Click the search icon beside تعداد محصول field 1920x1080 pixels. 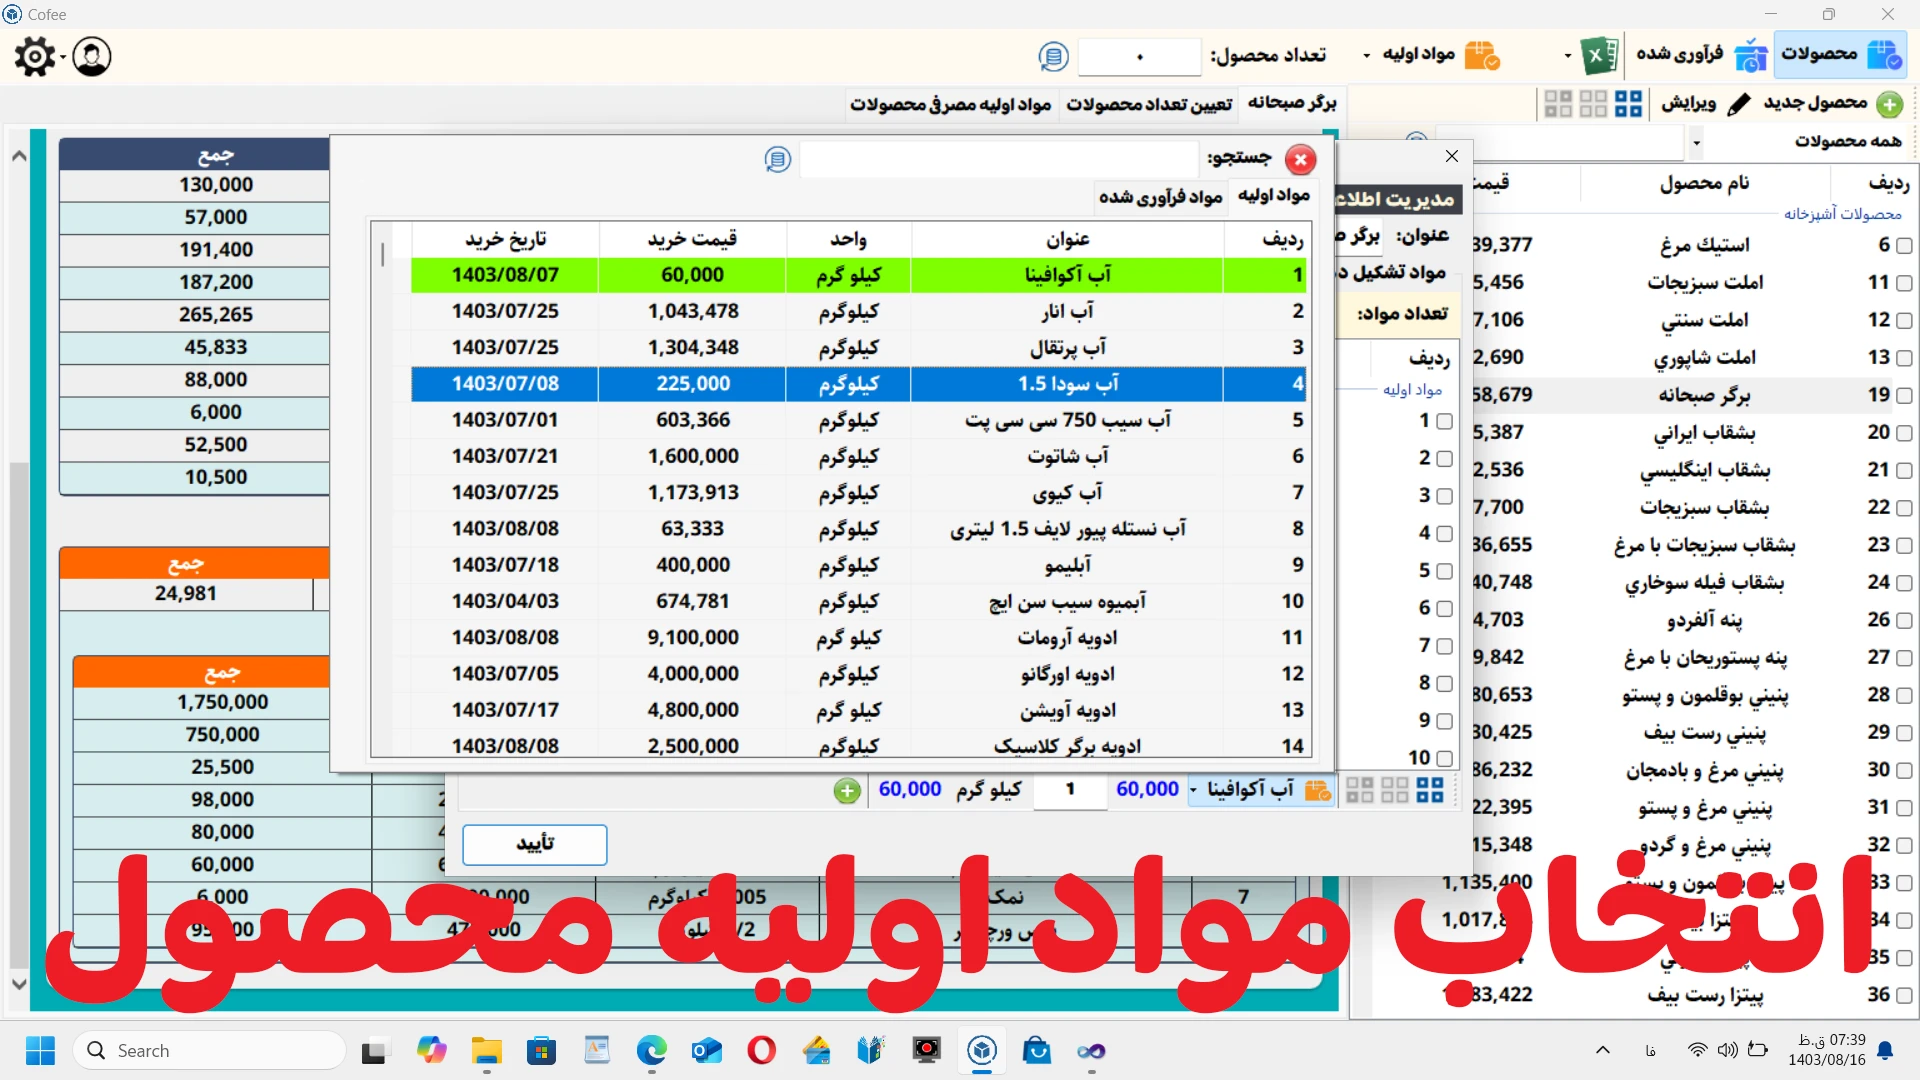tap(1053, 56)
